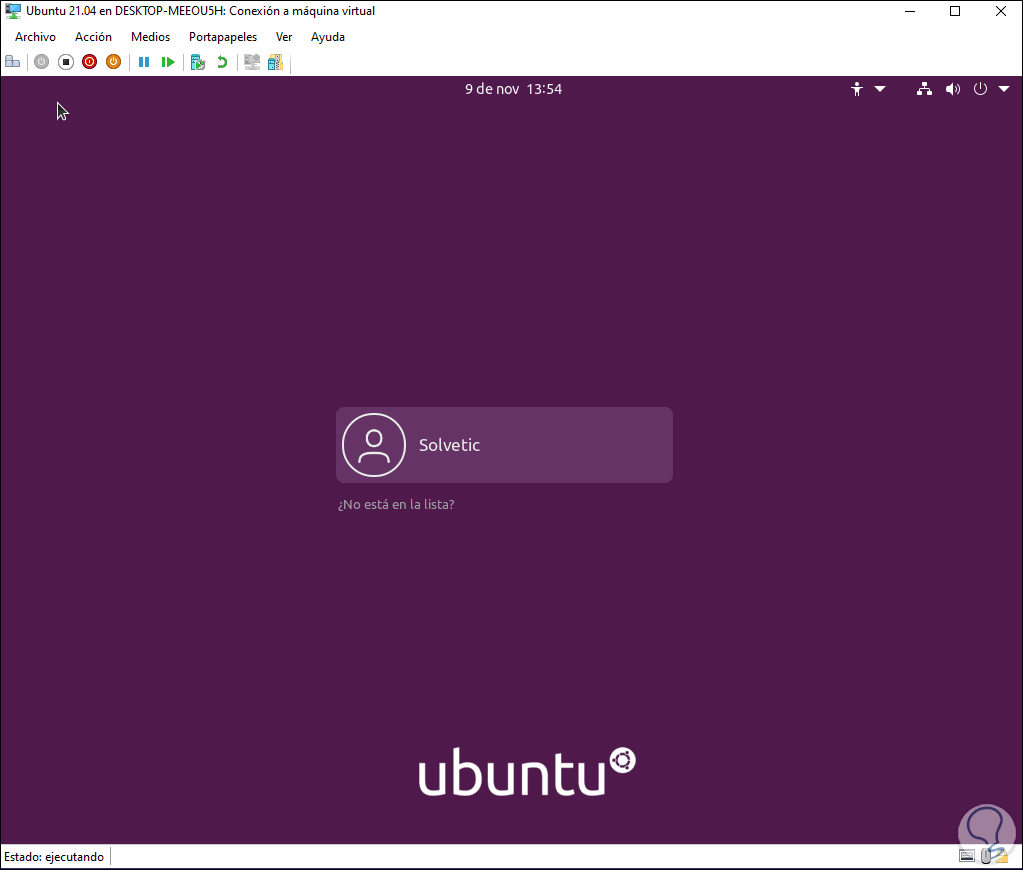Shut down the VM using the red icon
This screenshot has width=1023, height=870.
[89, 62]
